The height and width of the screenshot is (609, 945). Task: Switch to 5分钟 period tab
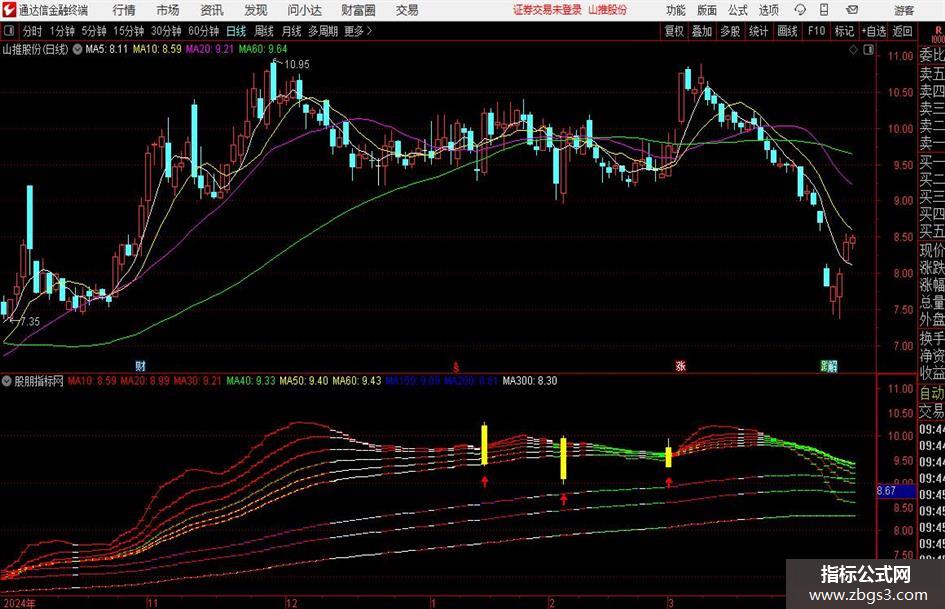coord(93,31)
